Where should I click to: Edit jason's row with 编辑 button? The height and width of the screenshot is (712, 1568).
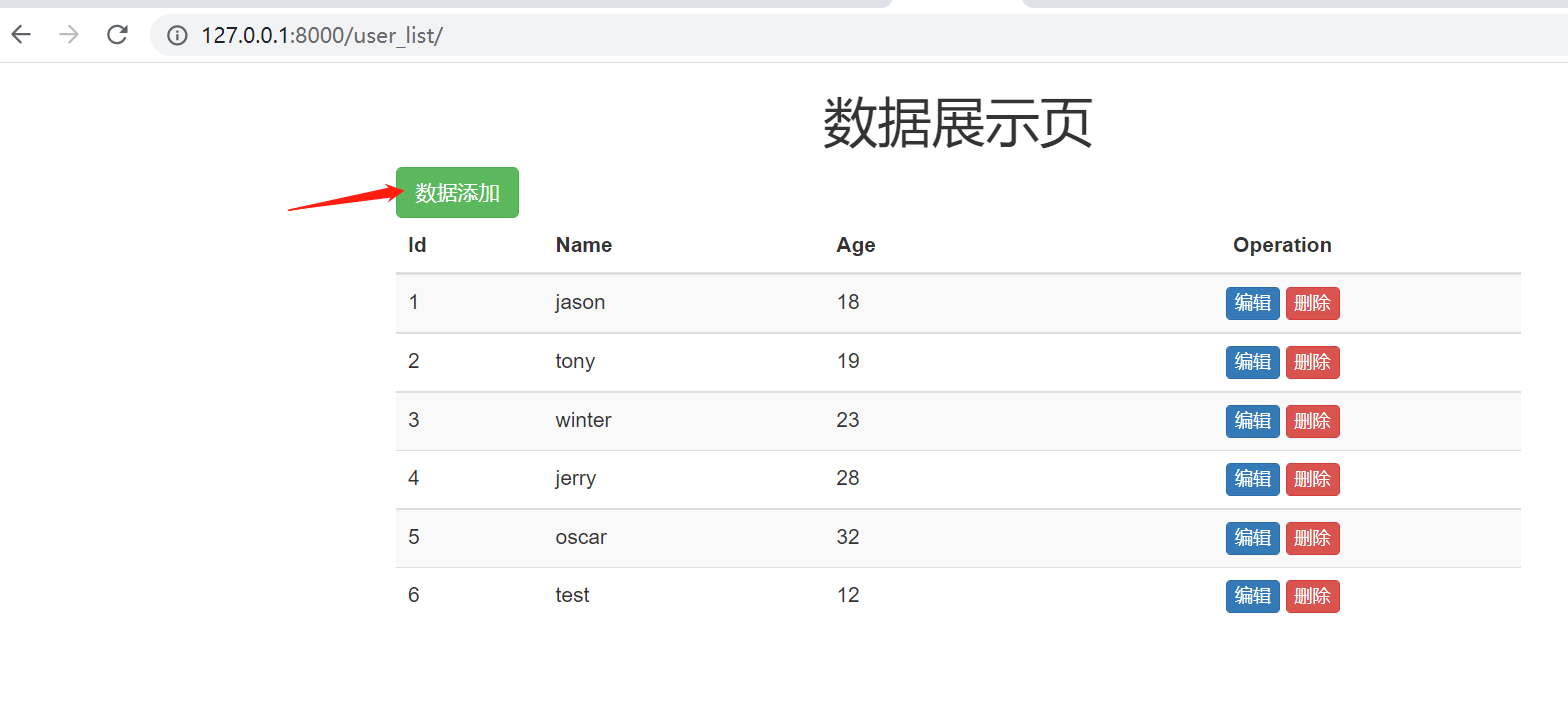click(1252, 303)
